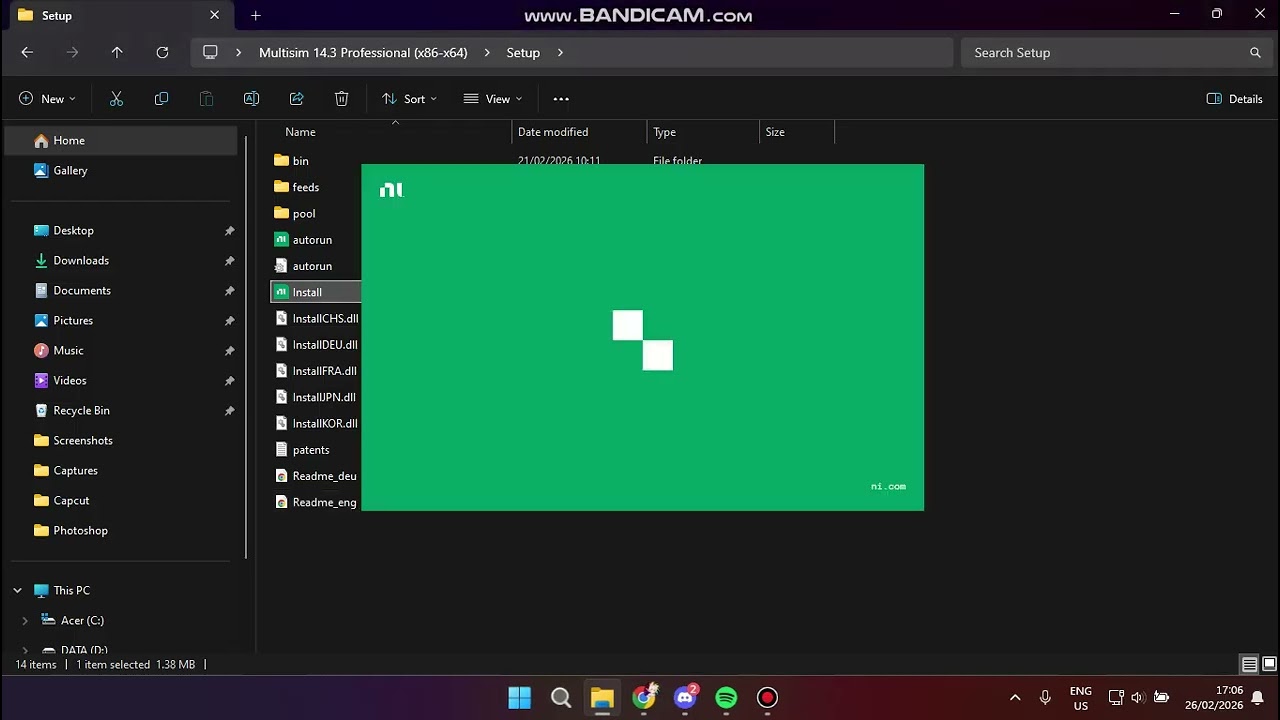1280x720 pixels.
Task: Open Discord from the taskbar
Action: [x=685, y=697]
